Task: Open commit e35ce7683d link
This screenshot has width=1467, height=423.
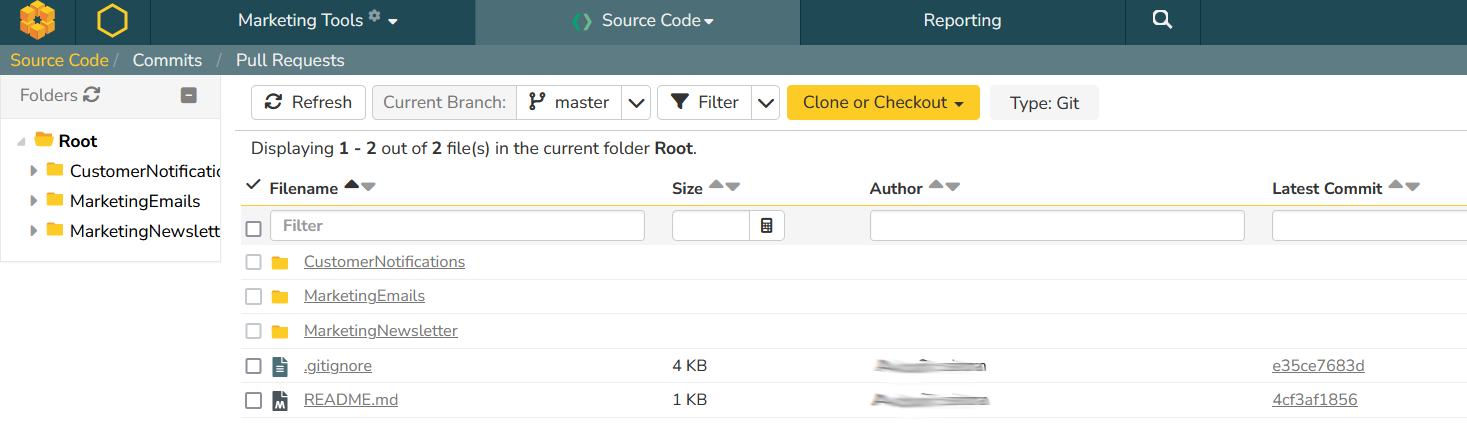Action: click(x=1318, y=366)
